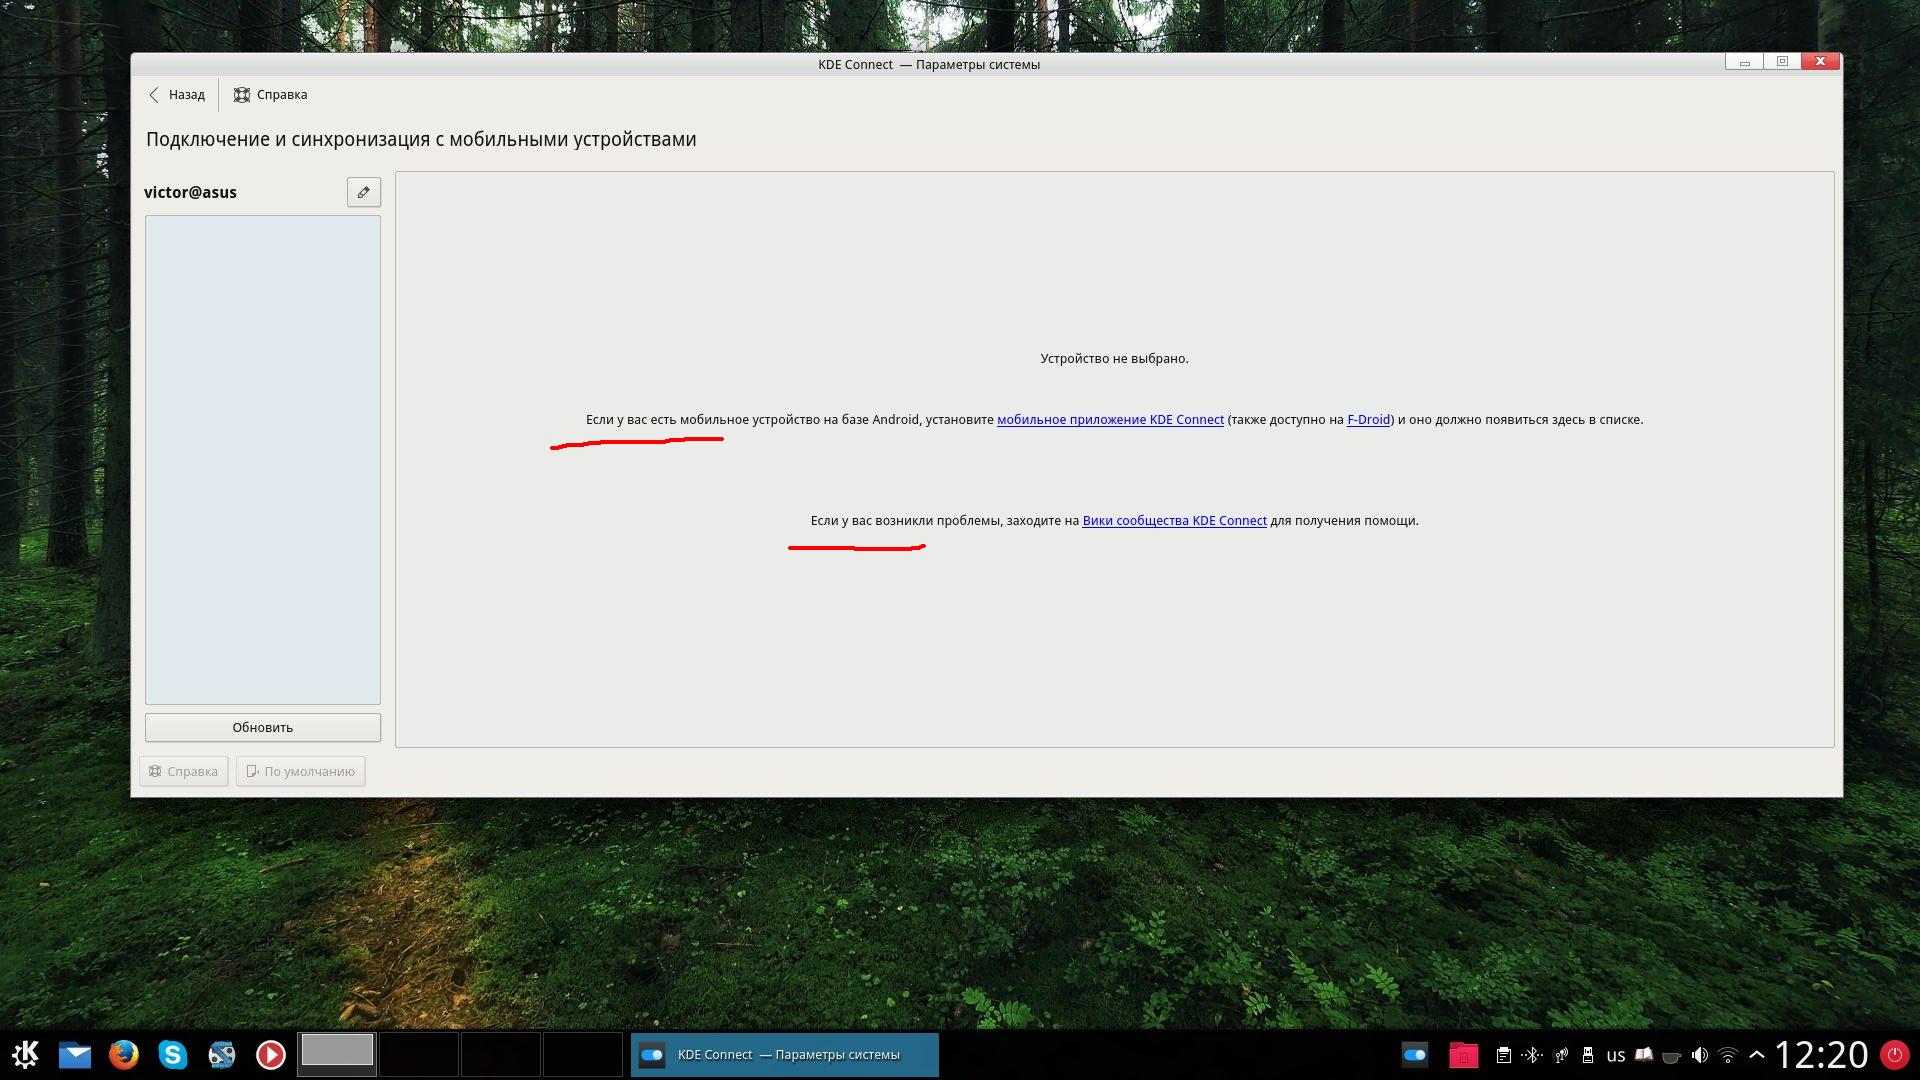Viewport: 1920px width, 1080px height.
Task: Open the Вики сообщества KDE Connect link
Action: click(1174, 521)
